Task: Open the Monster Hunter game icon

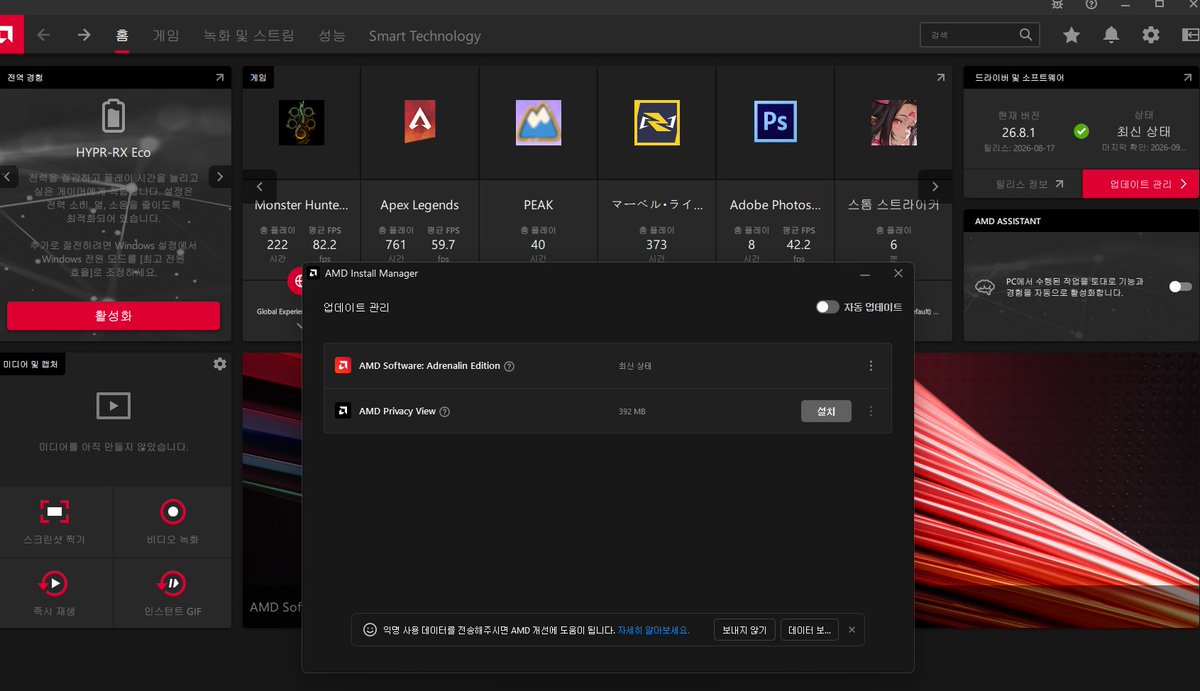Action: pyautogui.click(x=301, y=122)
